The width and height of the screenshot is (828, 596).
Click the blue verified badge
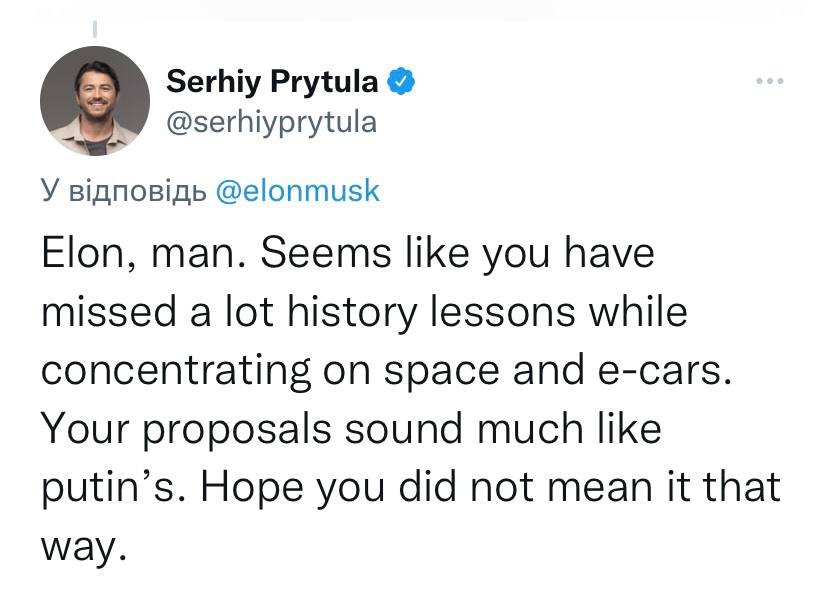click(400, 82)
